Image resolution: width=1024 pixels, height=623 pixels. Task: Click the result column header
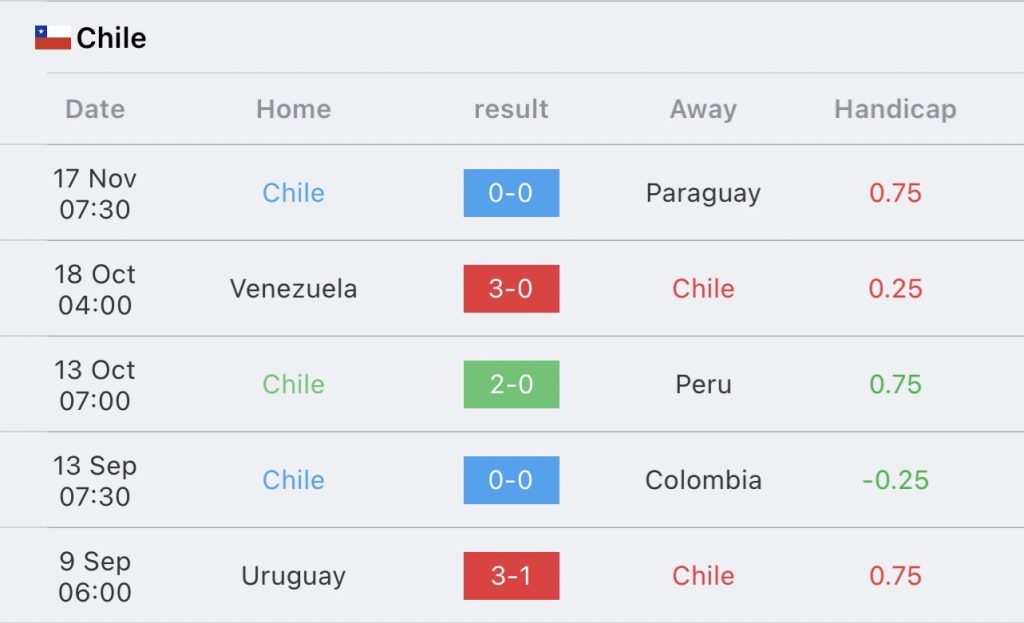coord(511,109)
